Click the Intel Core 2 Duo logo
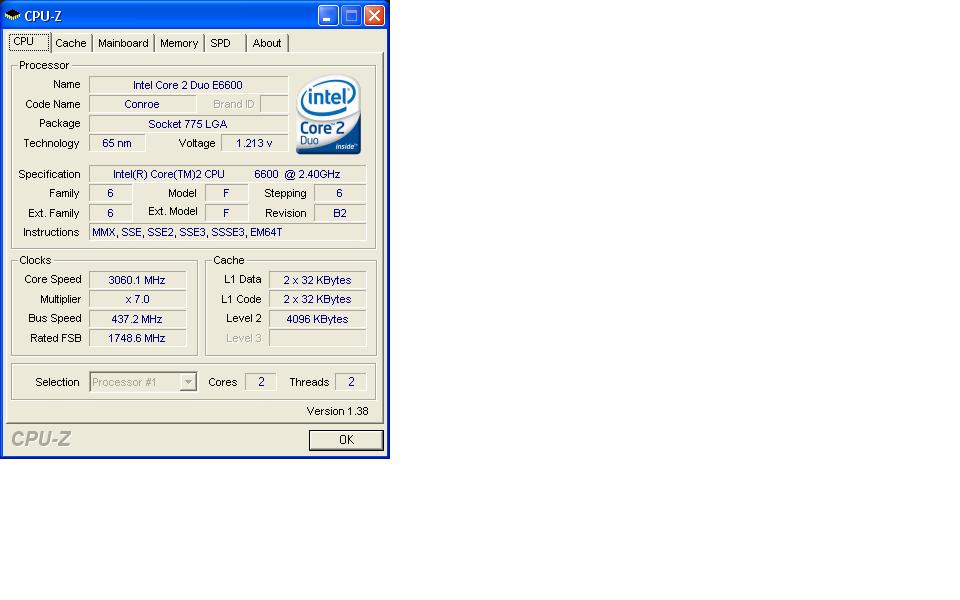The image size is (960, 600). point(329,114)
